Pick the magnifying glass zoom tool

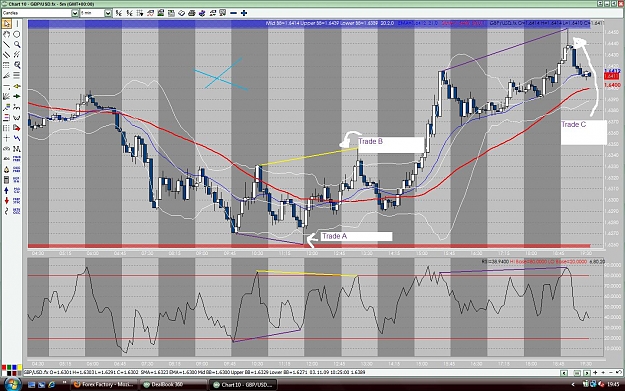pos(17,44)
